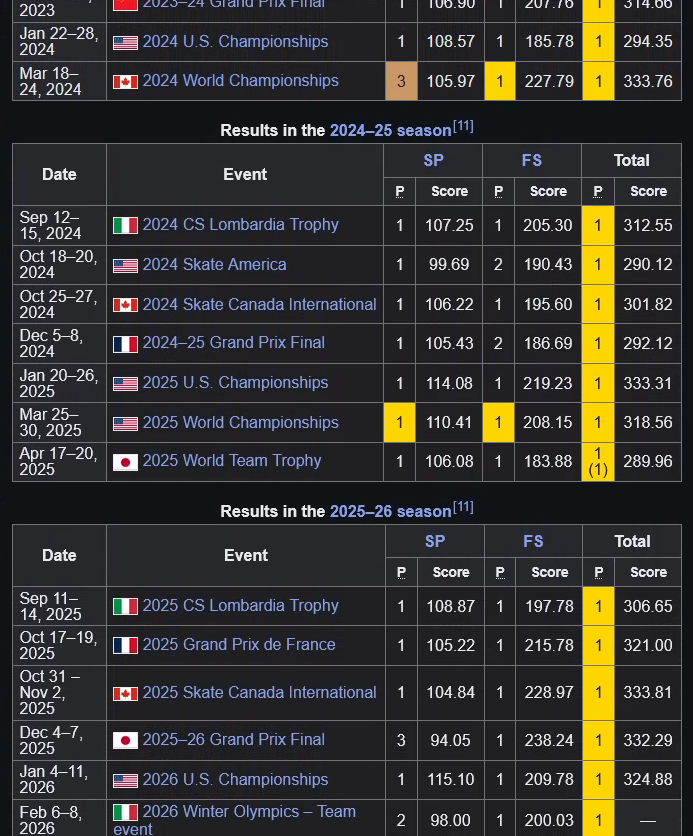The height and width of the screenshot is (836, 693).
Task: Click the FS header link in the 2024–25 table
Action: [532, 160]
